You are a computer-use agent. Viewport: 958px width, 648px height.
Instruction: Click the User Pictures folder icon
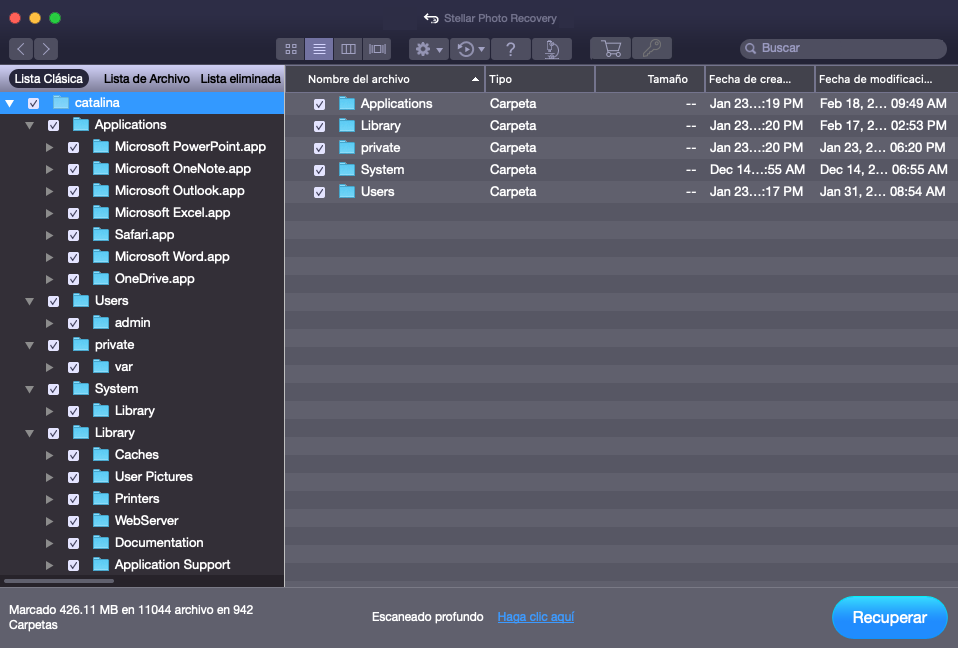101,476
